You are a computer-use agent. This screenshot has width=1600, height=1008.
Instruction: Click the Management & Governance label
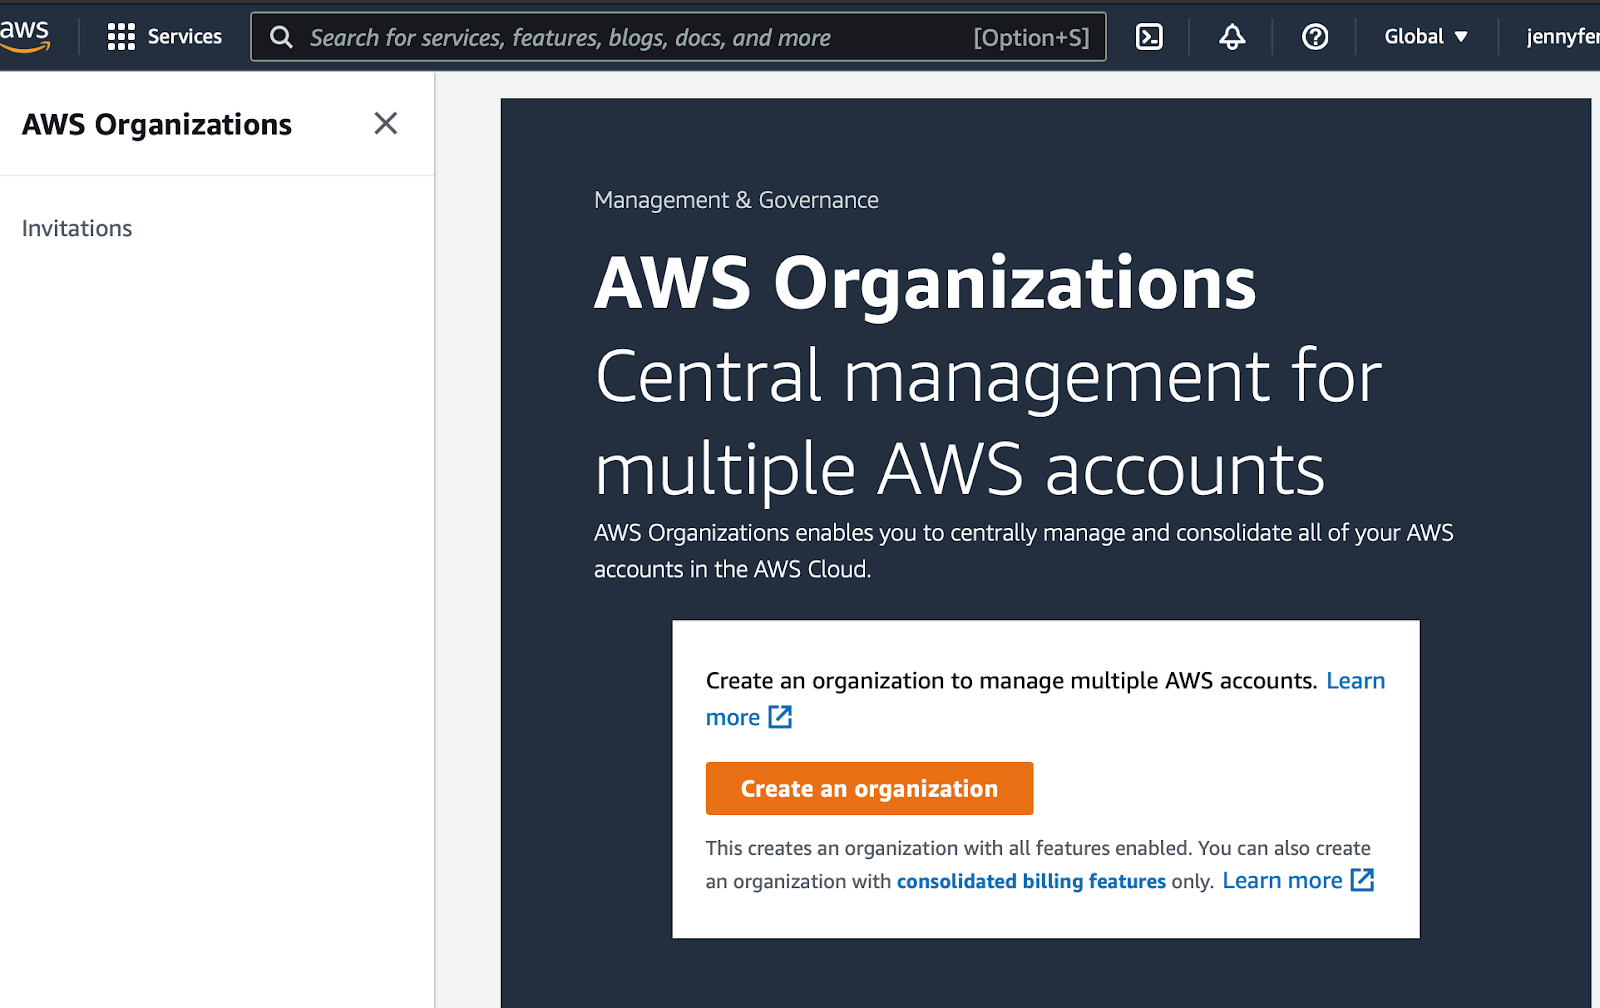[x=736, y=200]
